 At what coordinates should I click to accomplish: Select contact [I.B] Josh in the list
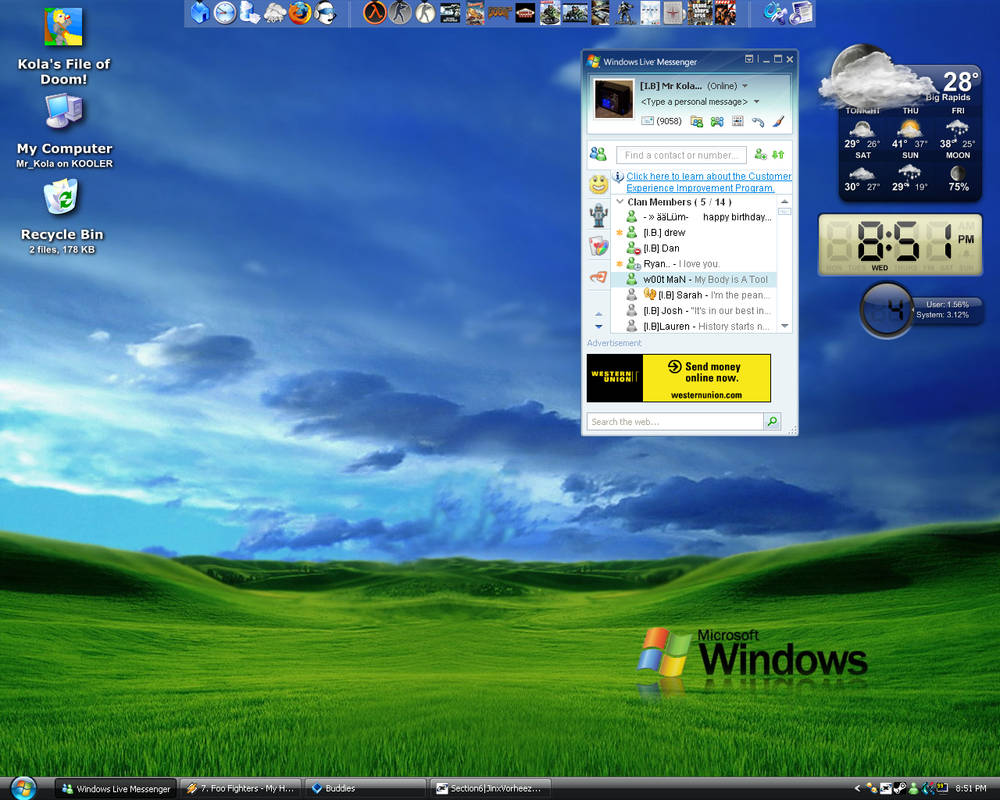(x=694, y=311)
